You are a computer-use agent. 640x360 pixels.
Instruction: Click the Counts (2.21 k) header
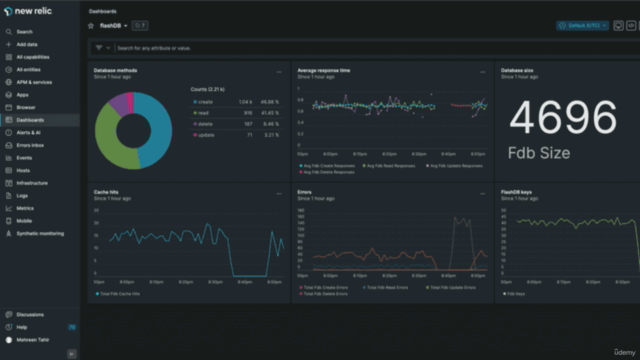208,89
